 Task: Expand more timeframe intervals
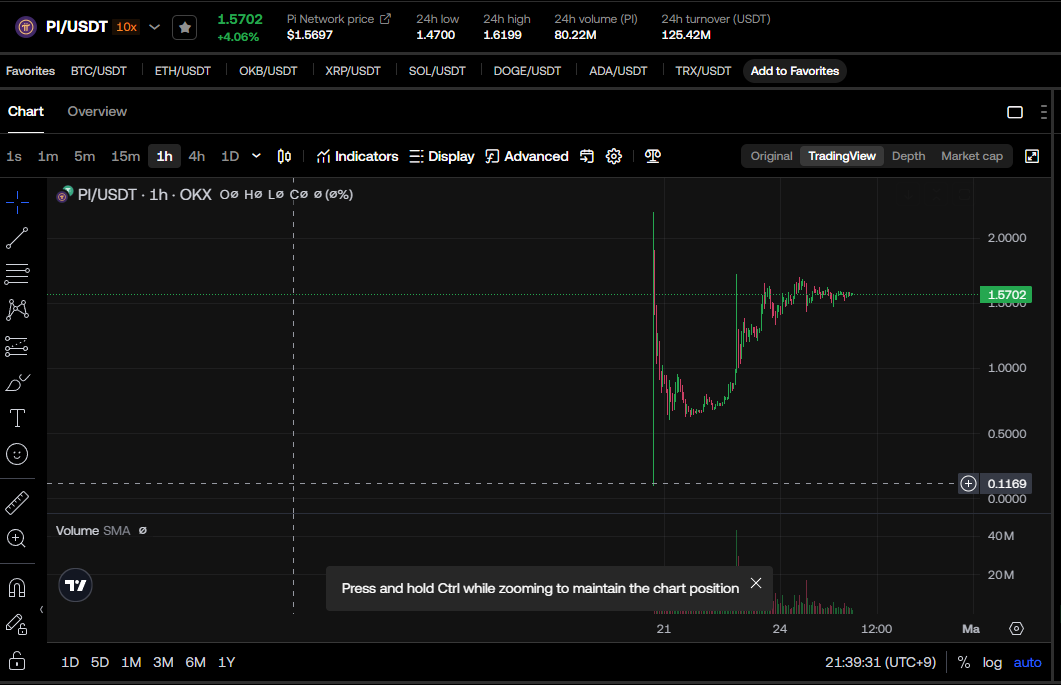pyautogui.click(x=256, y=156)
